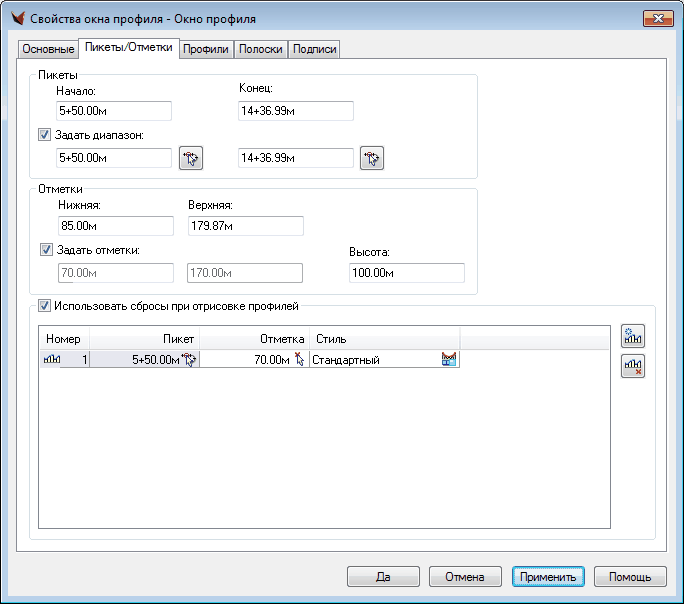Viewport: 684px width, 604px height.
Task: Open help with Помощь button
Action: click(630, 577)
